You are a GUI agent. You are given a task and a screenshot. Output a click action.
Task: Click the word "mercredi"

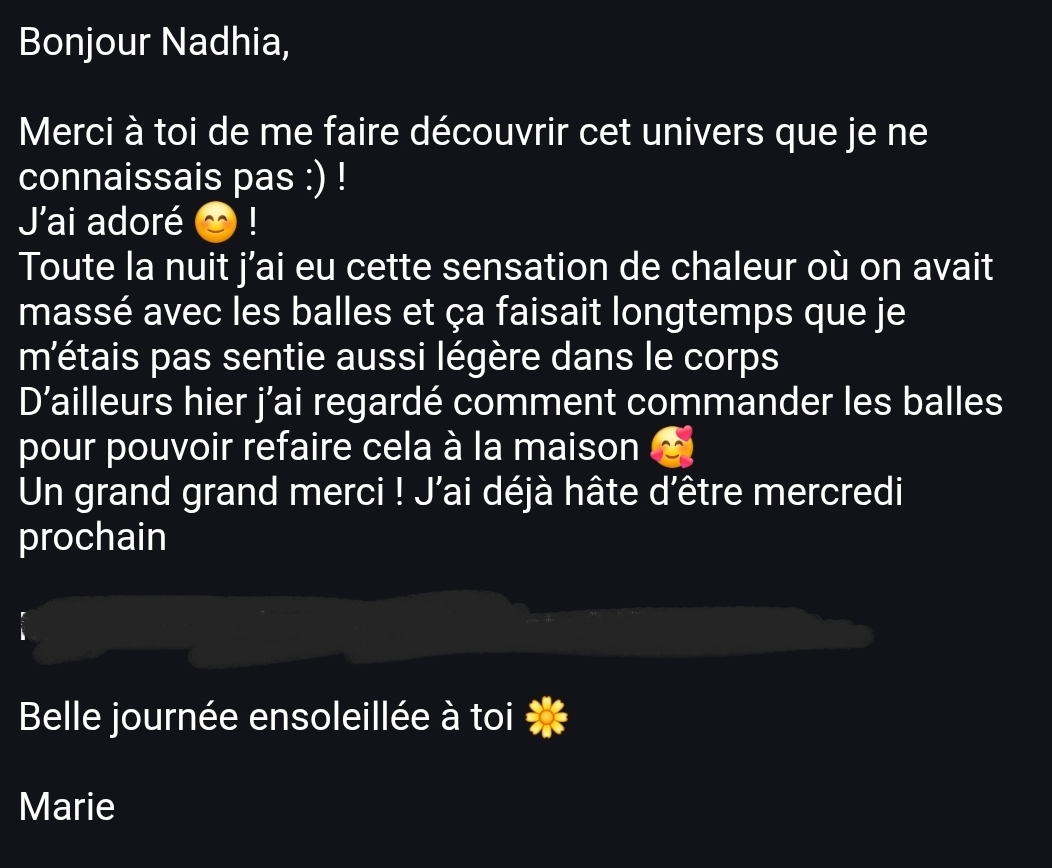click(828, 492)
